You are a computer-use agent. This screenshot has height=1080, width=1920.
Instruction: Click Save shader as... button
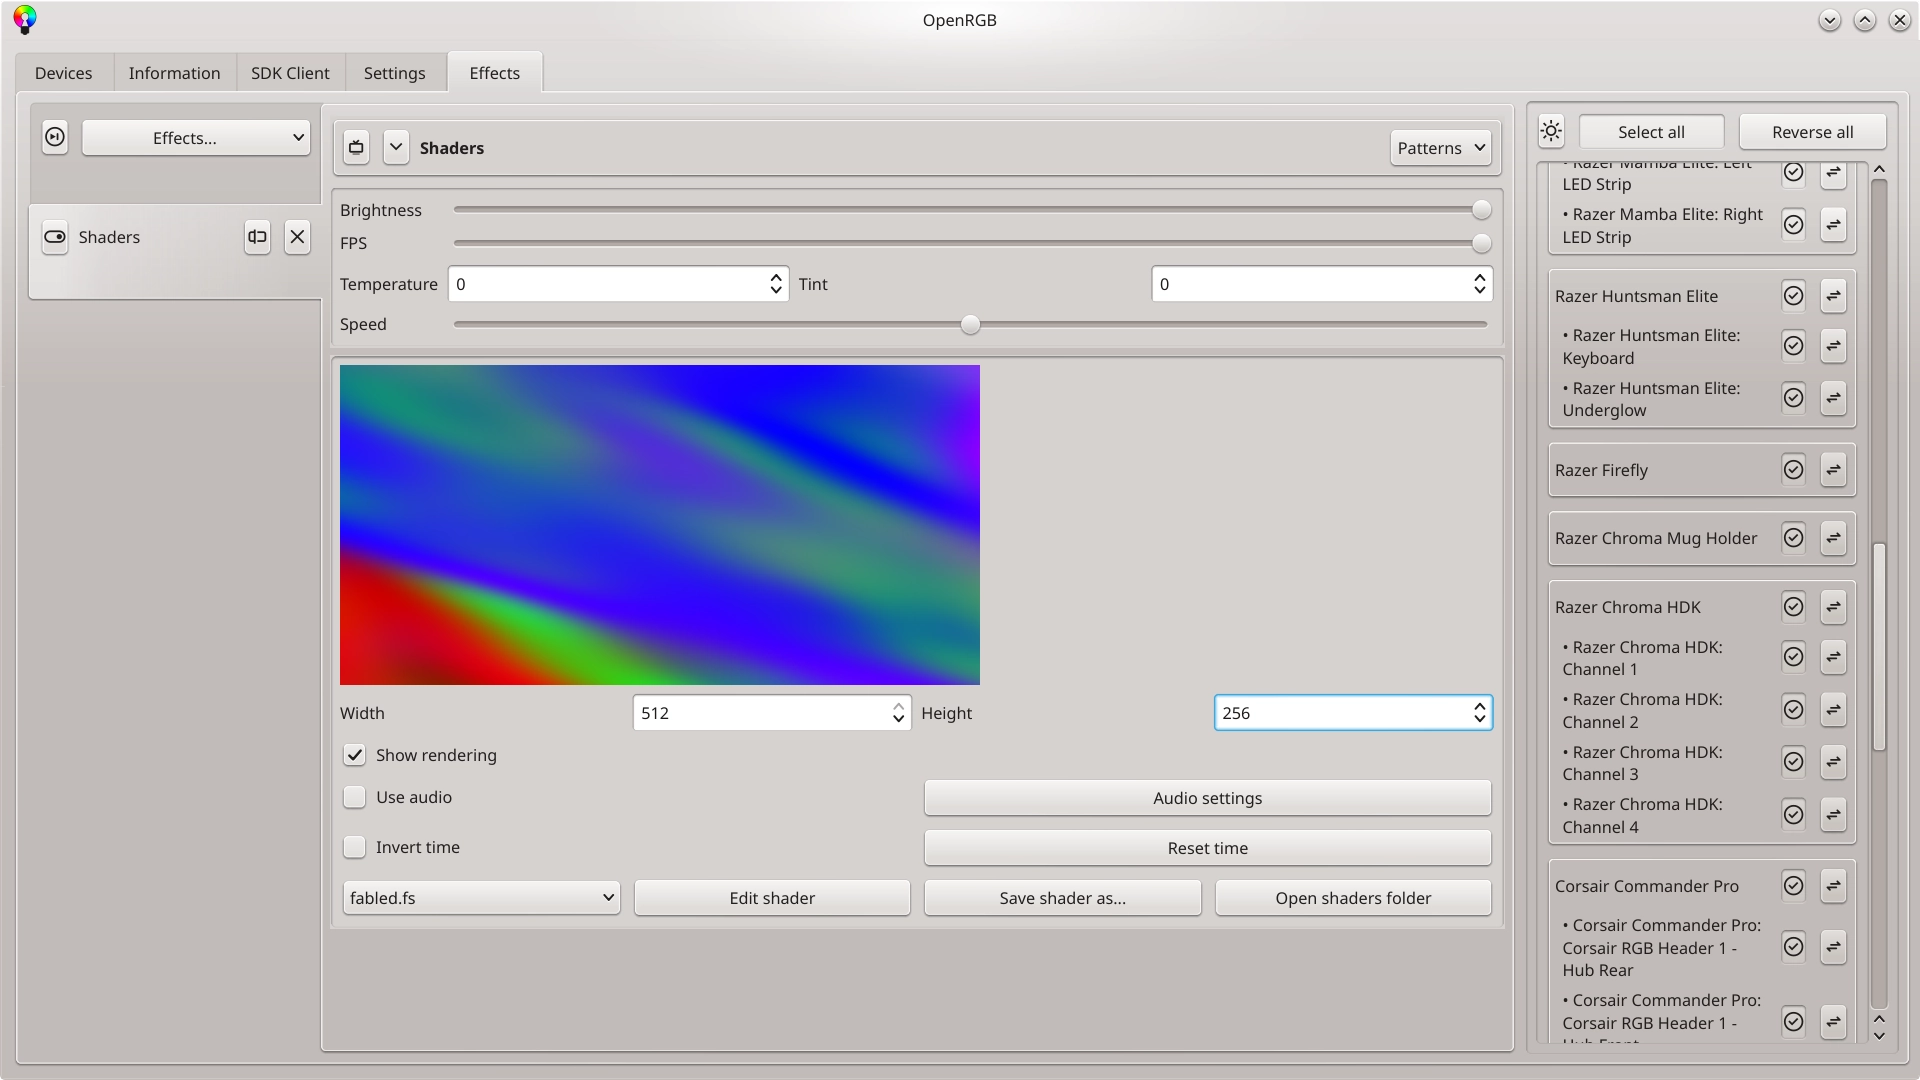tap(1062, 898)
